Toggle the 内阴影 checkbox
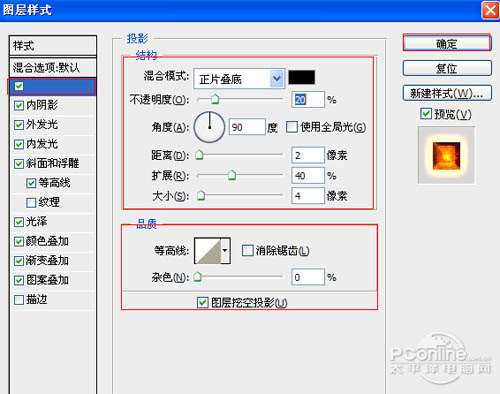The image size is (500, 394). click(19, 106)
